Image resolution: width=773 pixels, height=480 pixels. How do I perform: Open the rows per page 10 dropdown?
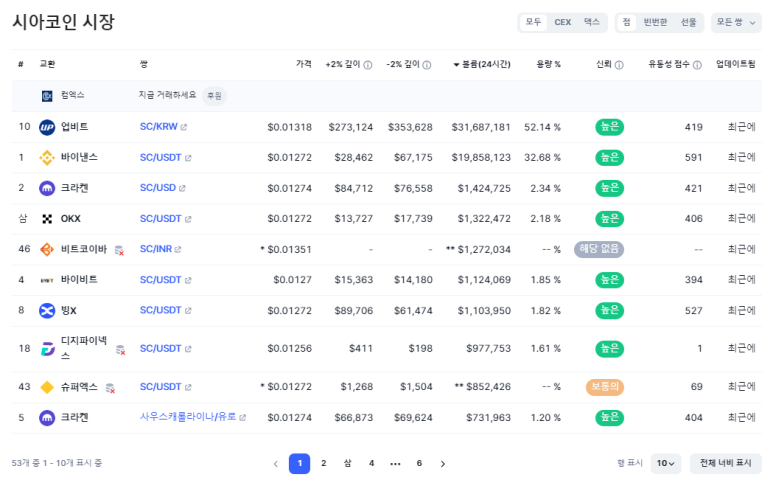666,463
